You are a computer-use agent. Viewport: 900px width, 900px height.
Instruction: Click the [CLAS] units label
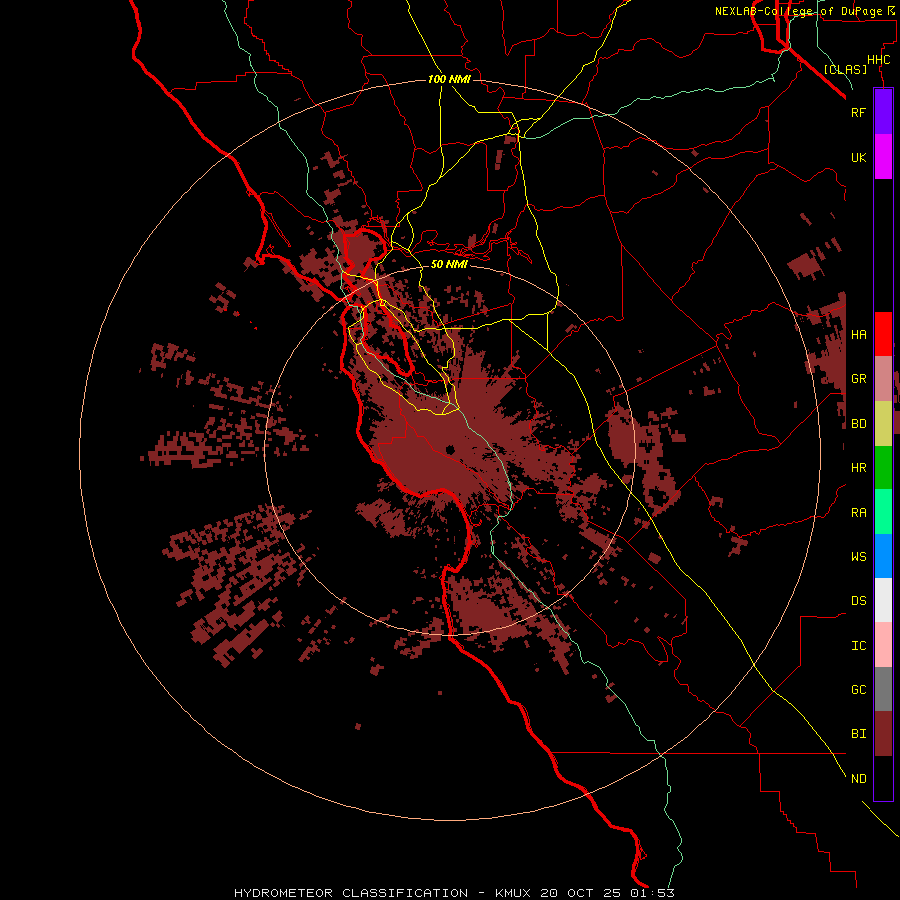point(845,69)
